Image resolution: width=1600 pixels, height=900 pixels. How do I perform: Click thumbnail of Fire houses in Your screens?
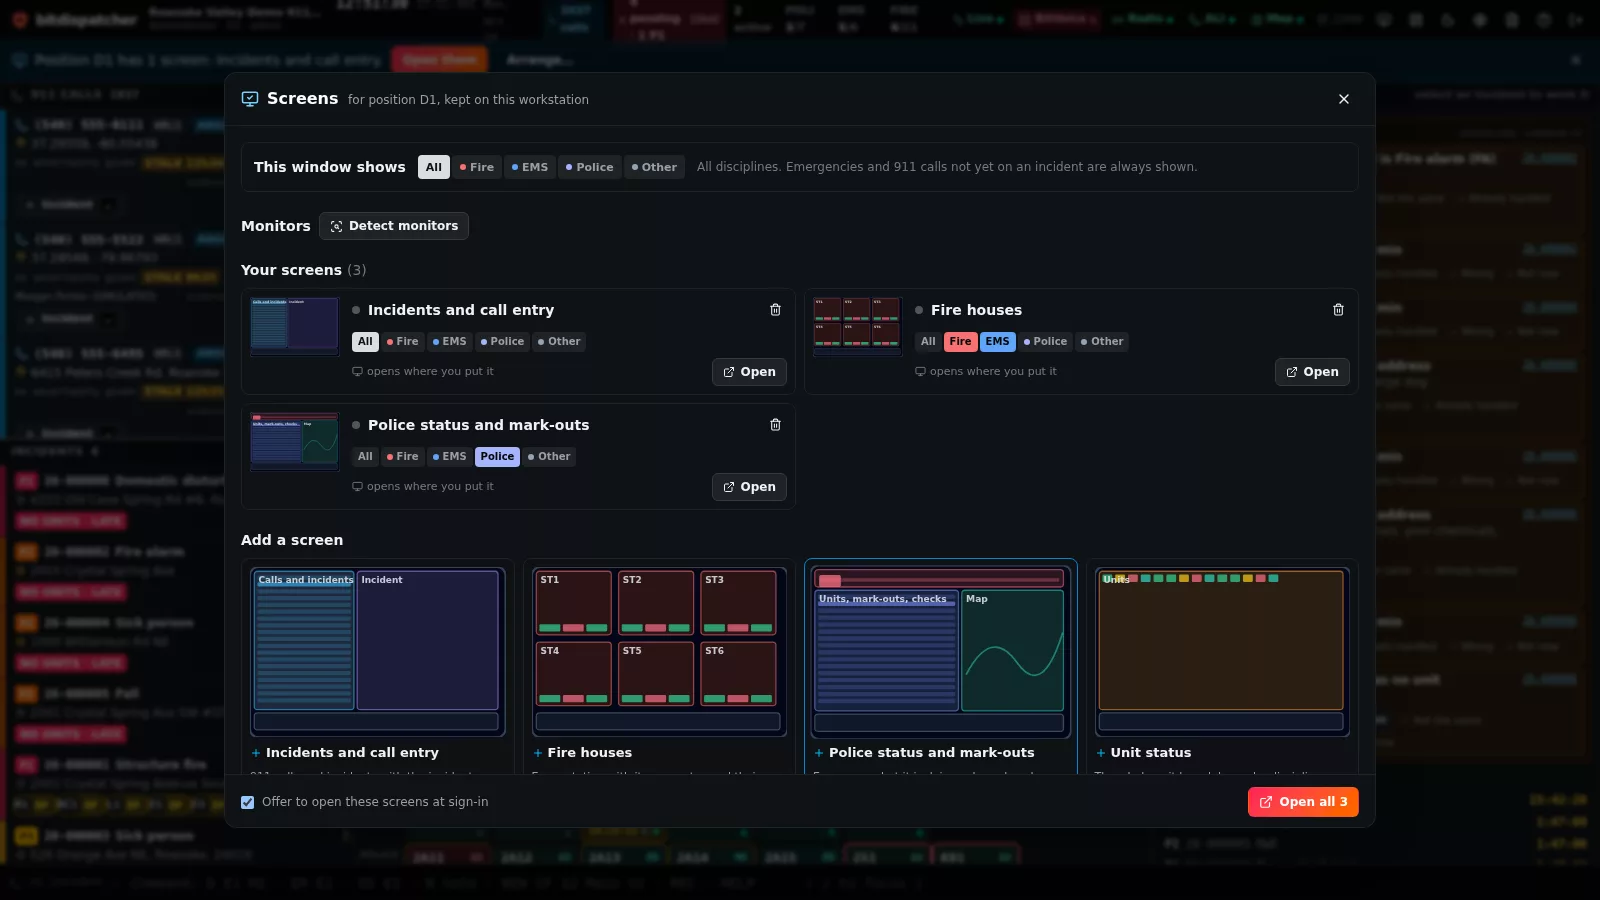[x=857, y=326]
